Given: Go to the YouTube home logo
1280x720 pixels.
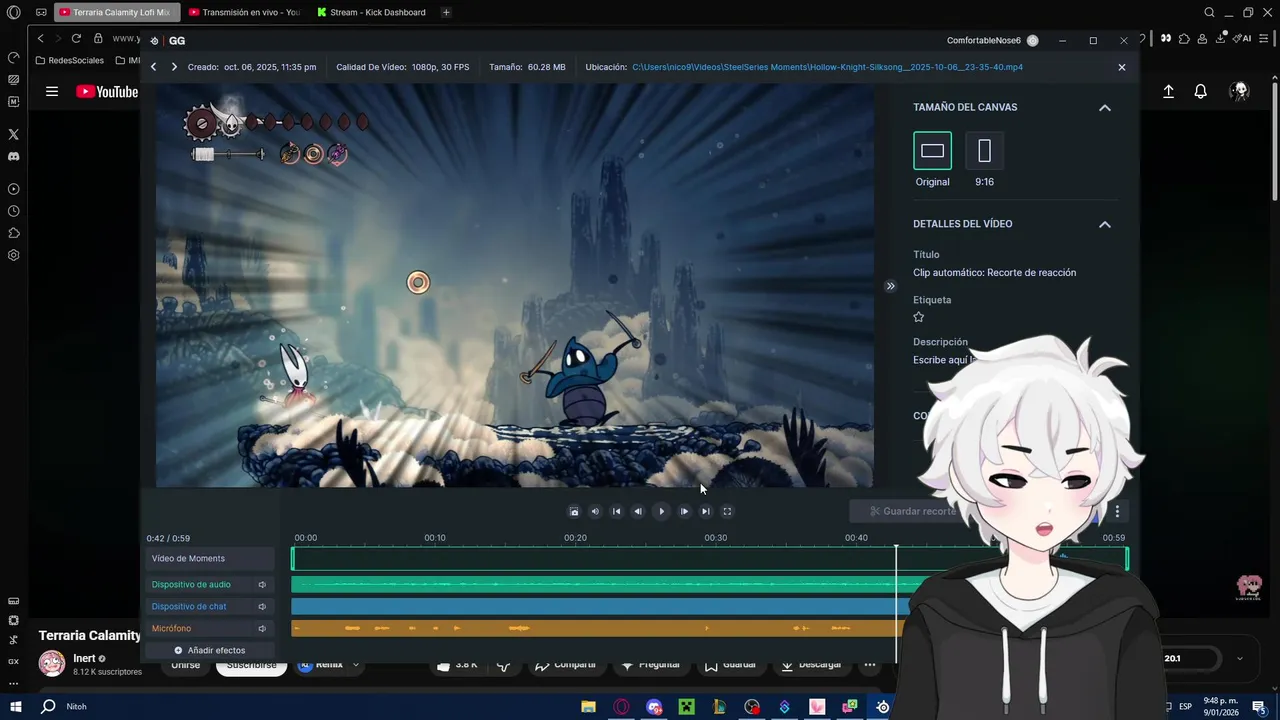Looking at the screenshot, I should click(x=107, y=92).
